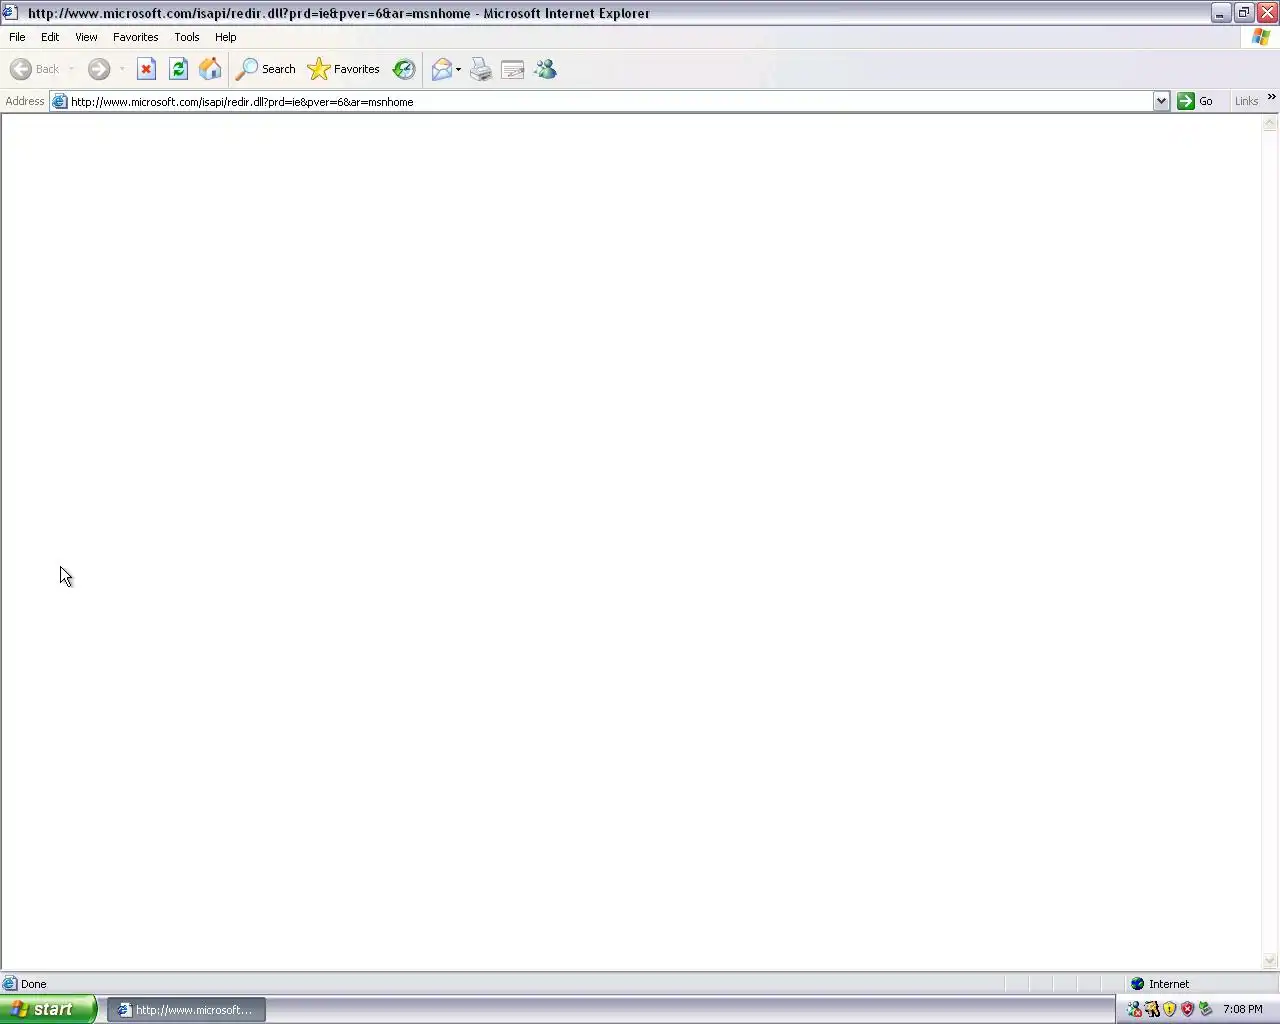Click the yellow security shield tray icon
Viewport: 1280px width, 1024px height.
[1169, 1009]
